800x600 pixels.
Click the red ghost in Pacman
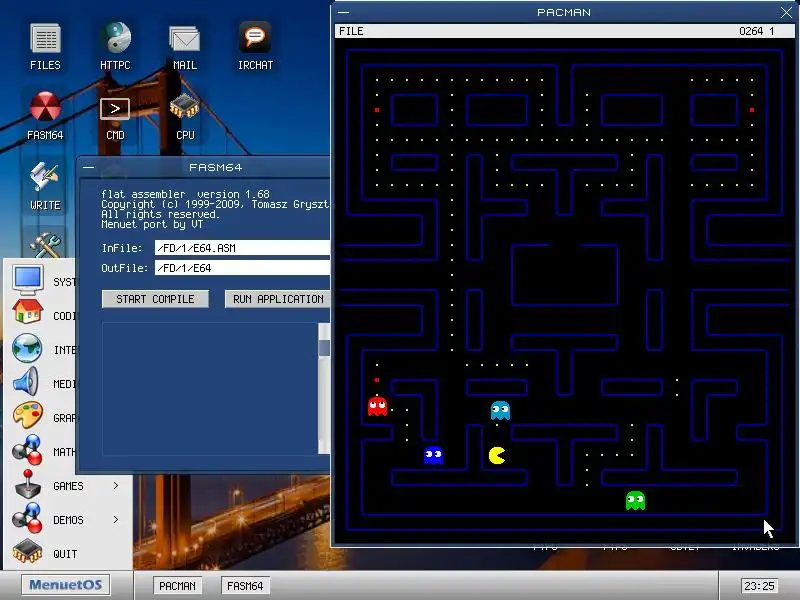pos(378,407)
